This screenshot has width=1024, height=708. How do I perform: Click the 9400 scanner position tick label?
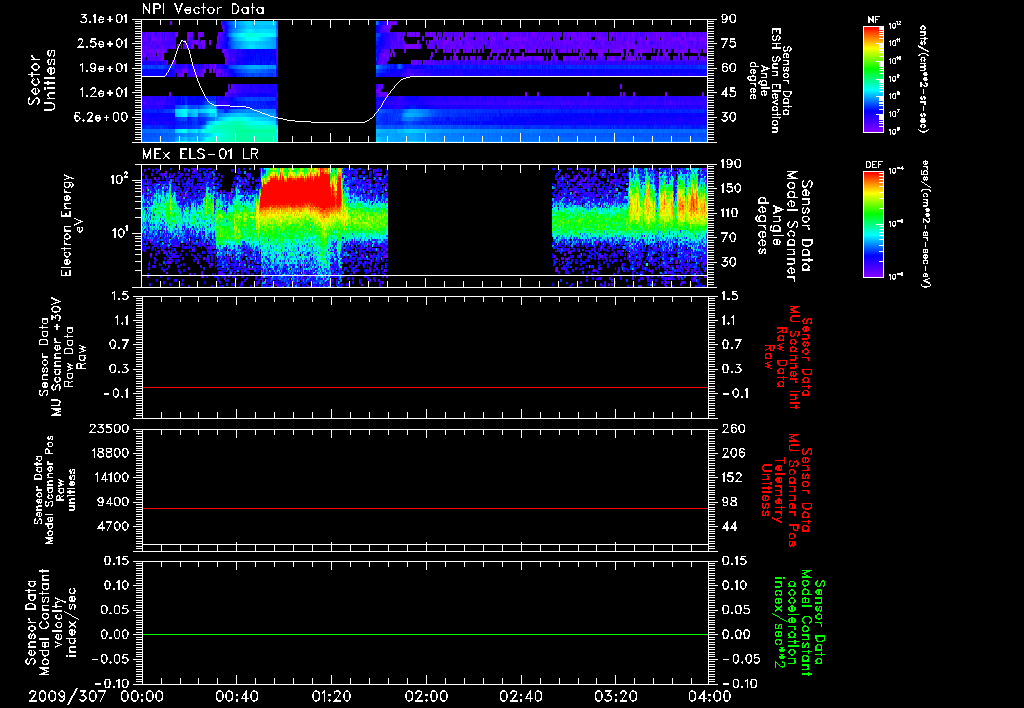[x=114, y=502]
